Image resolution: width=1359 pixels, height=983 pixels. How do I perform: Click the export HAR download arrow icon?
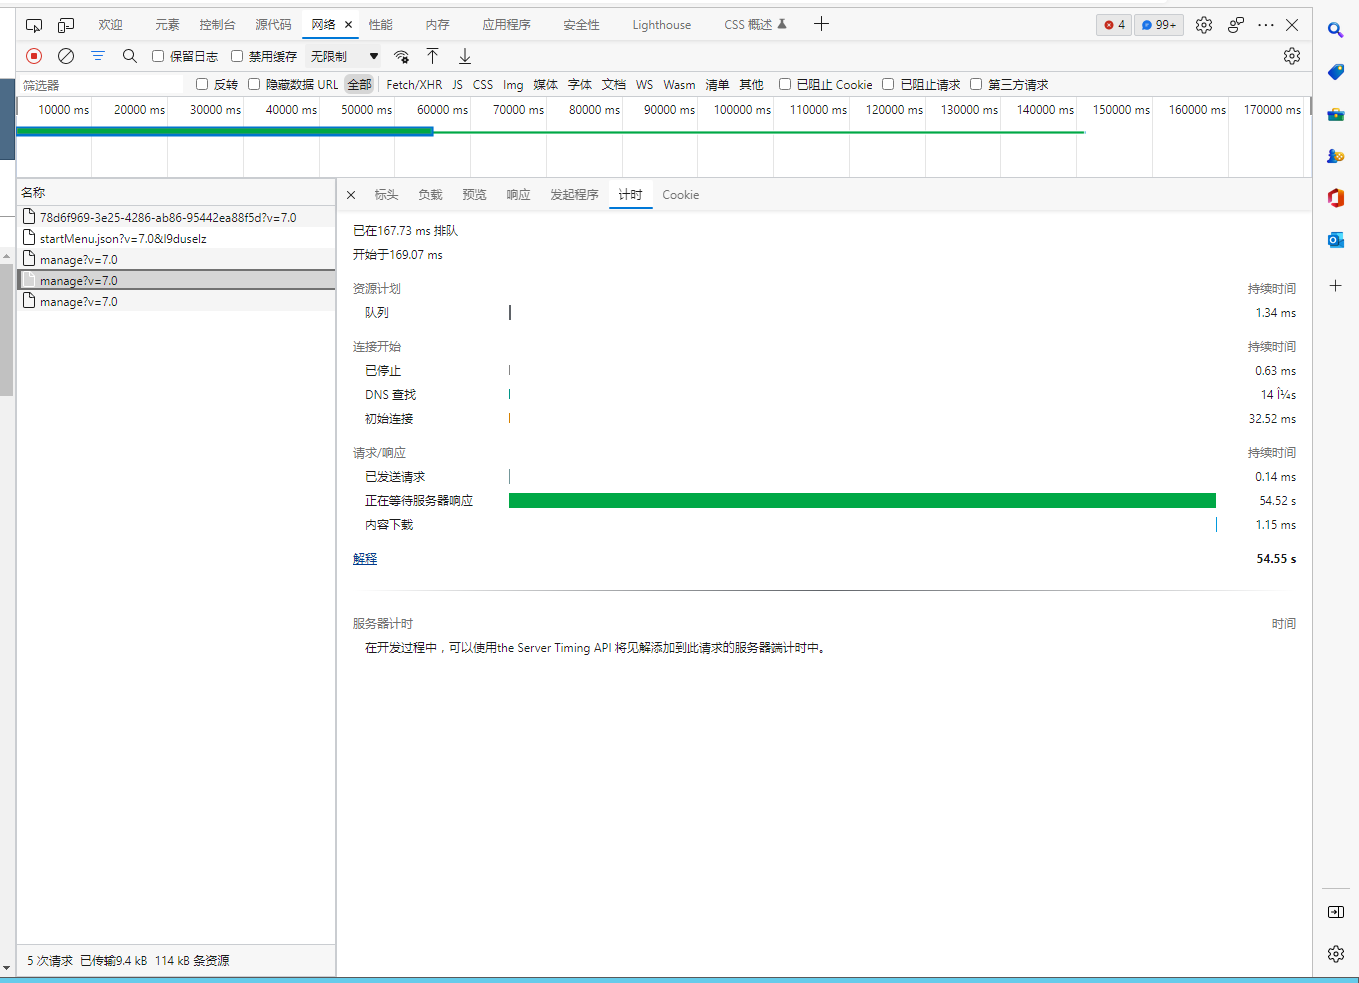tap(465, 56)
